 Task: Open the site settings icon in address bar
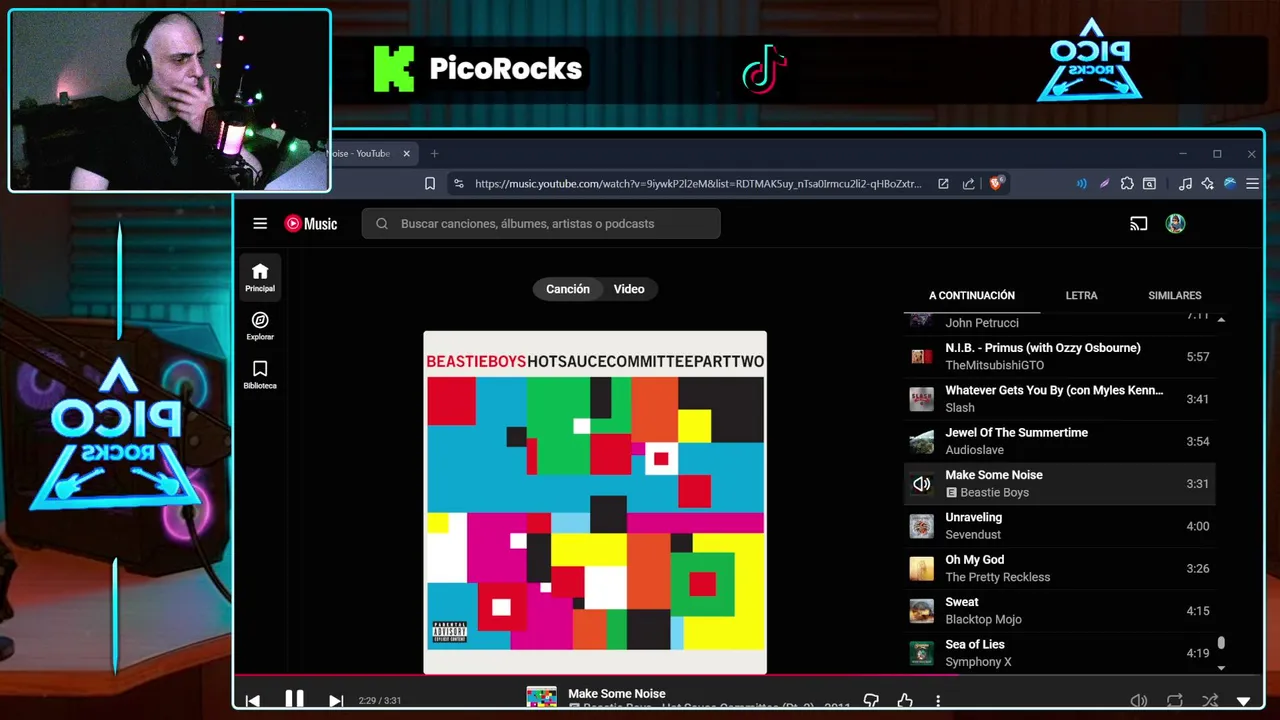coord(459,184)
